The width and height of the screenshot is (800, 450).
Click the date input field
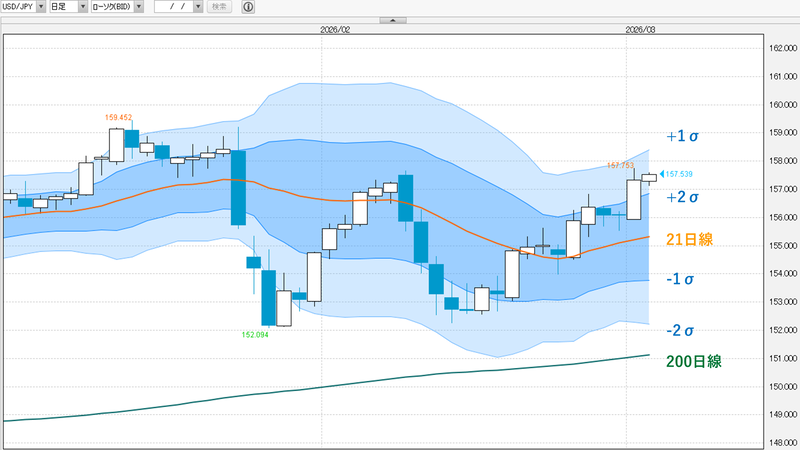174,7
